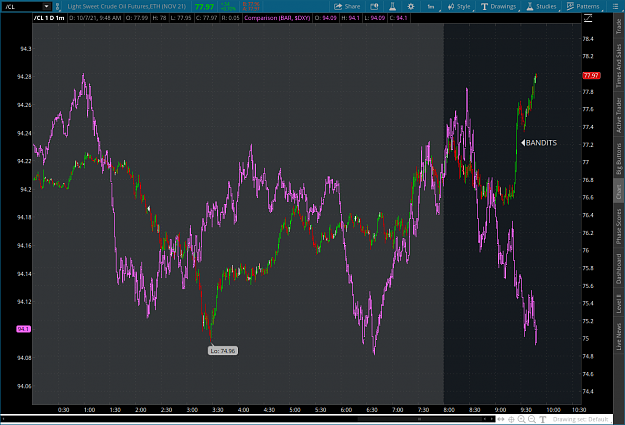Click the red 77.97 current price tag

tap(591, 75)
